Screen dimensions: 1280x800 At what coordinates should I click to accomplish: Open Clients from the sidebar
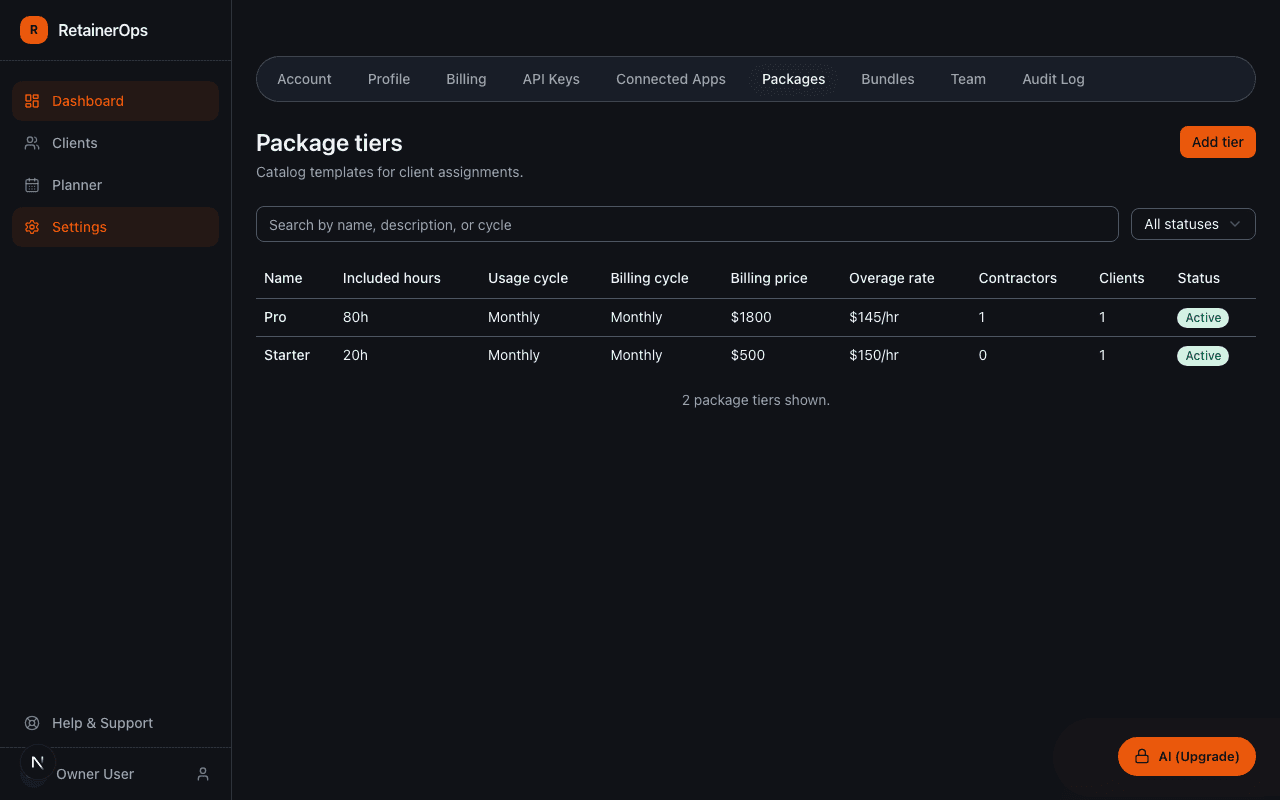pyautogui.click(x=115, y=143)
